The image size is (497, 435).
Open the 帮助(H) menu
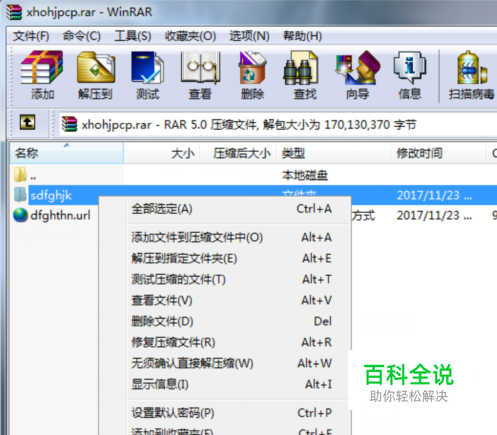click(x=303, y=36)
